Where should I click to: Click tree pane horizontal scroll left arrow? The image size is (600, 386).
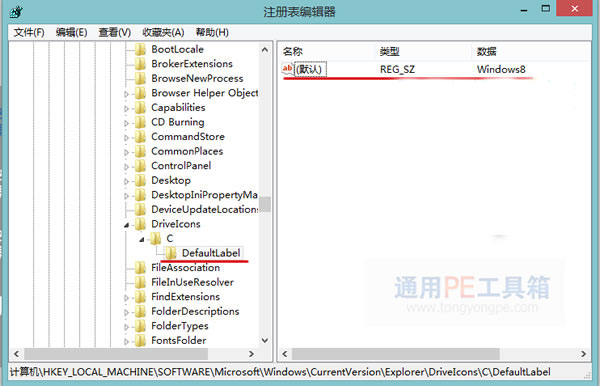(16, 354)
